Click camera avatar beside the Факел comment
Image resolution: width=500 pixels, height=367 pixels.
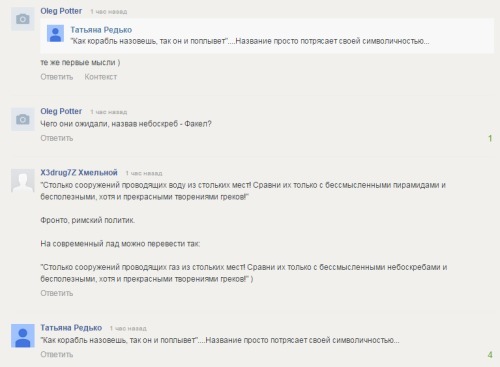(x=23, y=119)
